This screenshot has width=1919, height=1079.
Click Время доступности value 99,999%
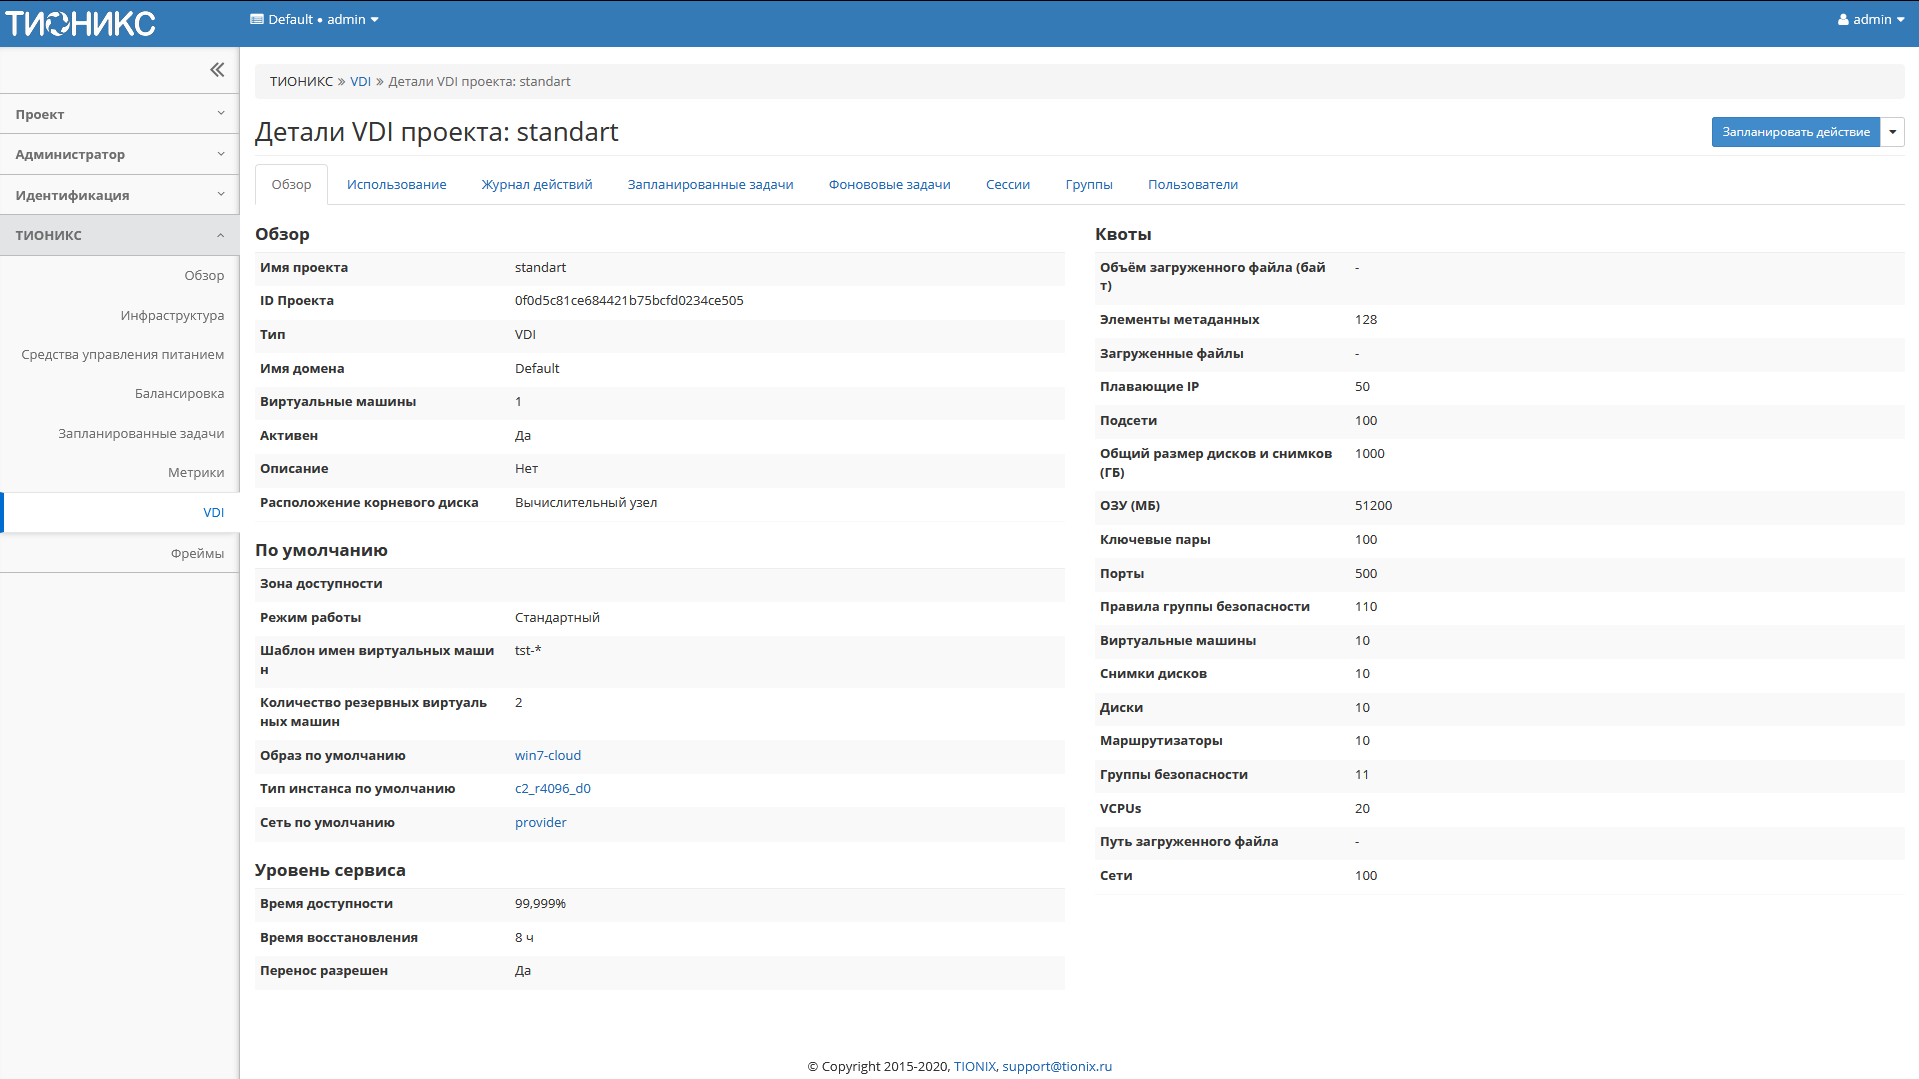540,903
